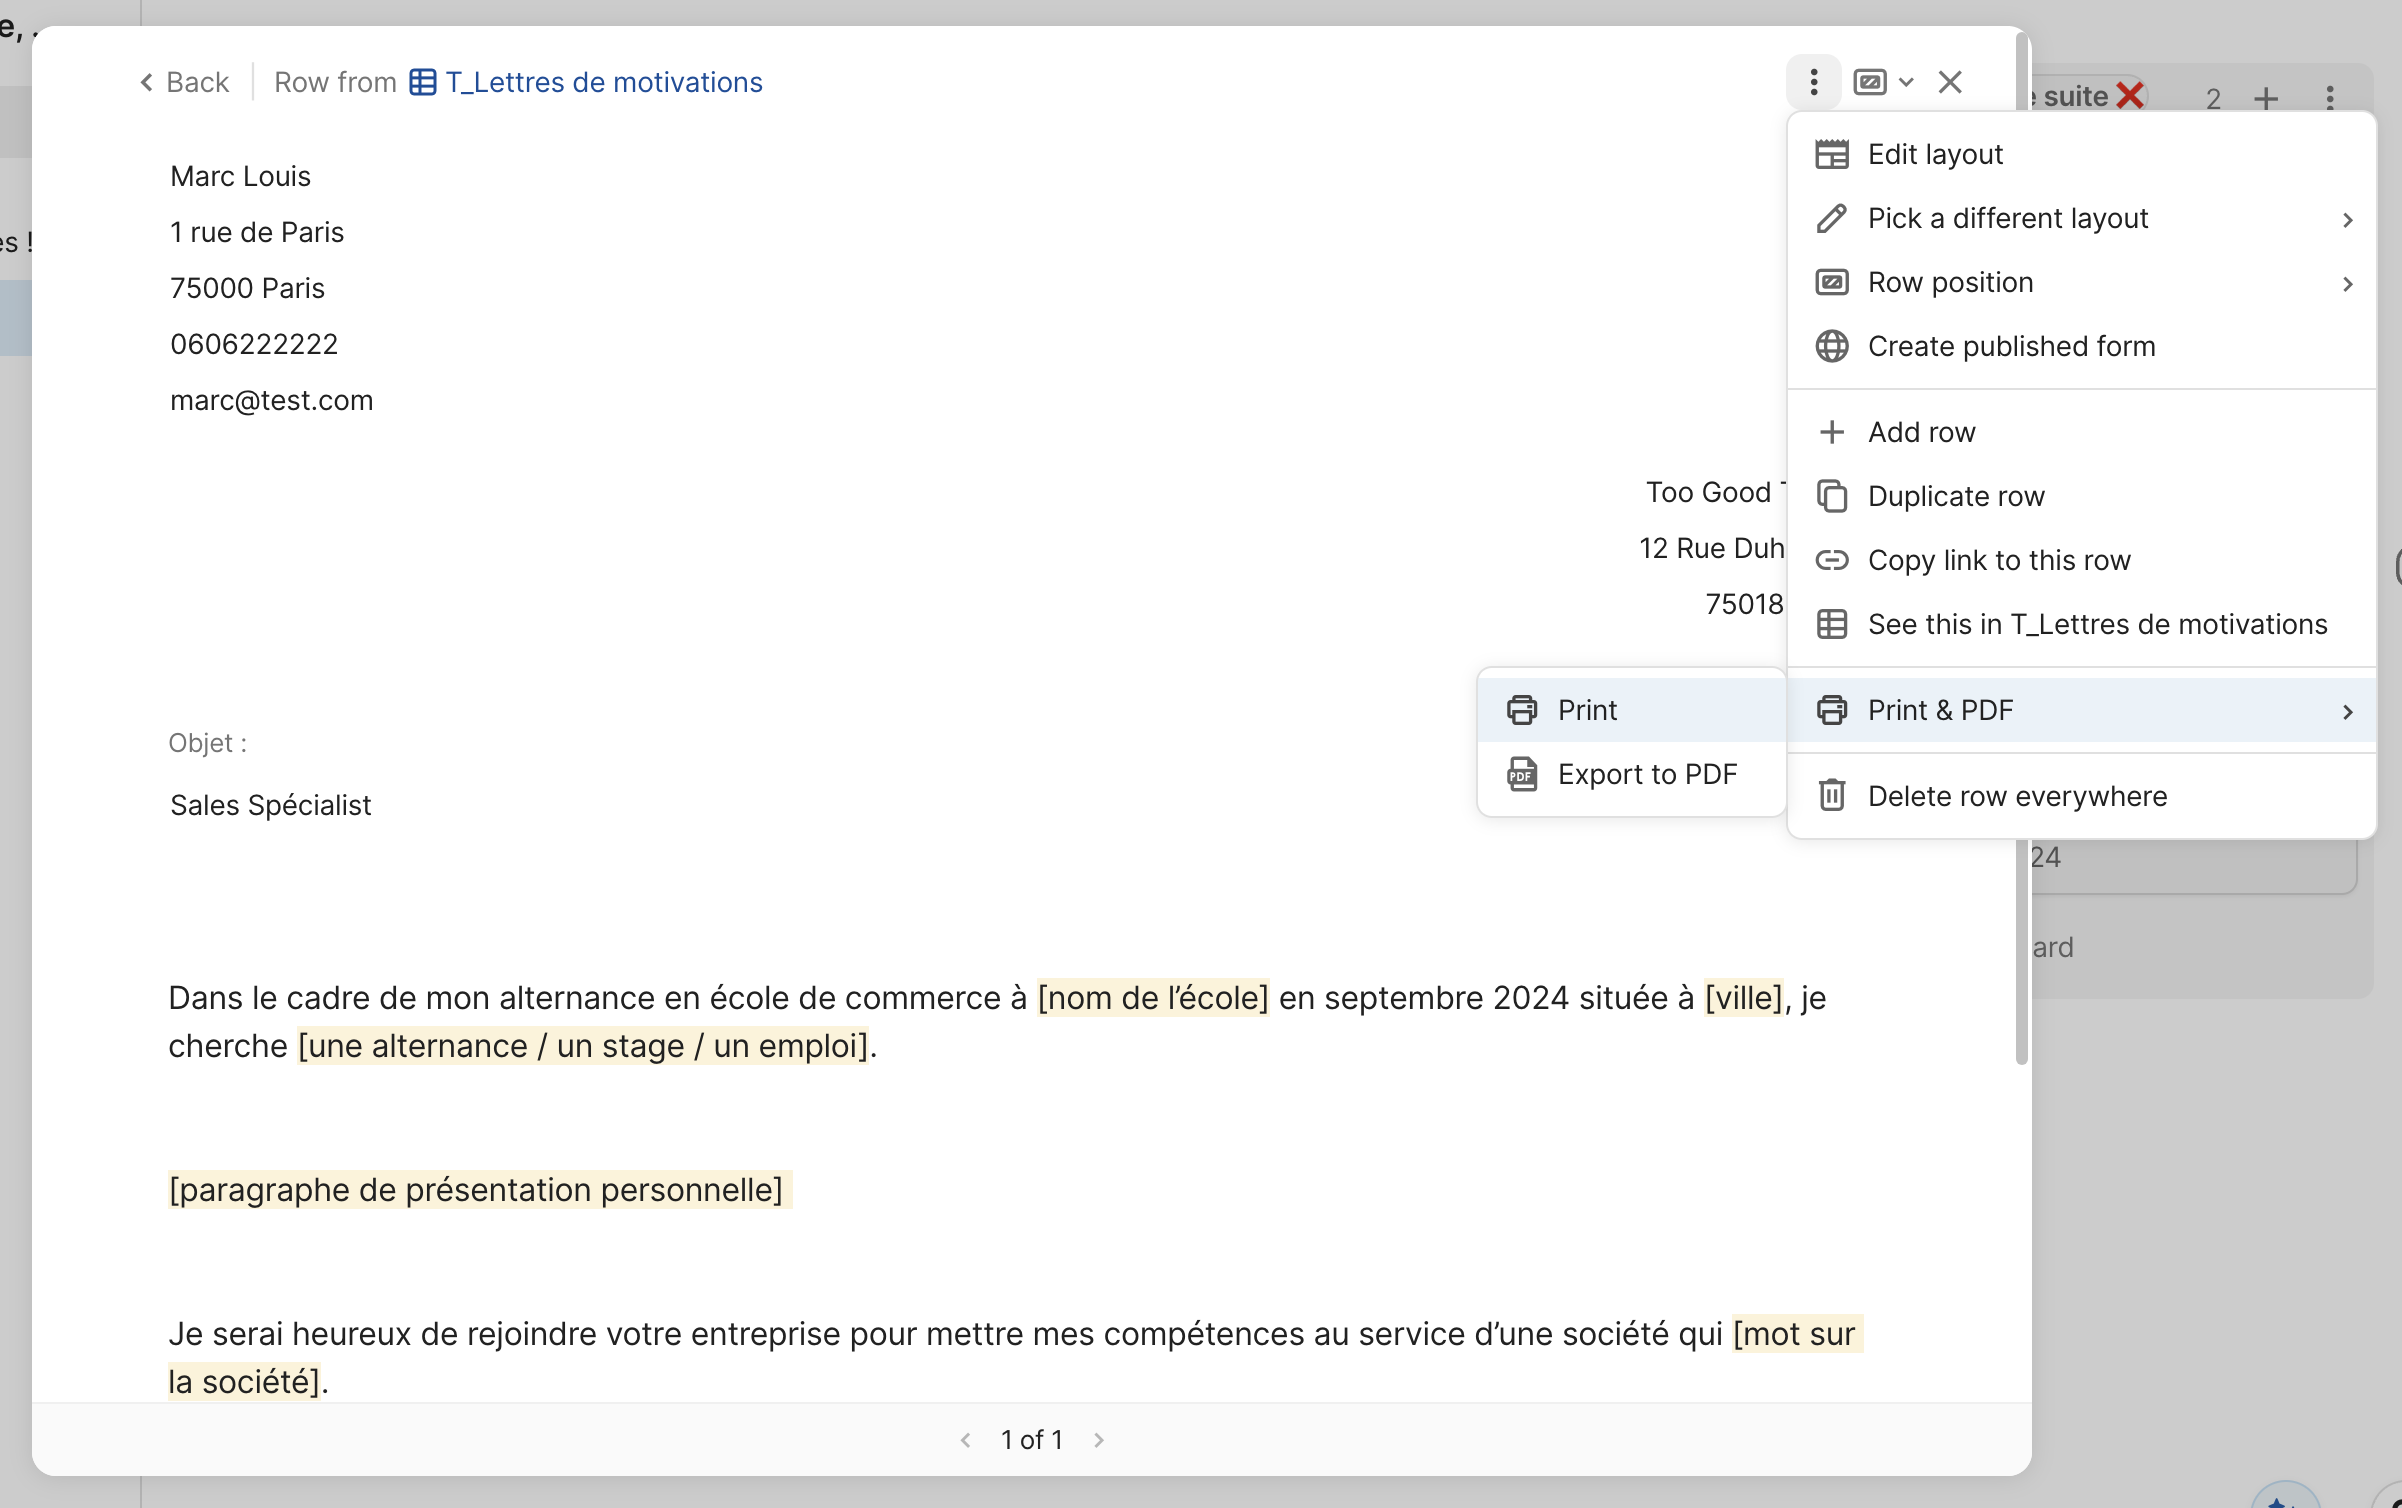Image resolution: width=2402 pixels, height=1508 pixels.
Task: Click the row position layout icon
Action: tap(1869, 82)
